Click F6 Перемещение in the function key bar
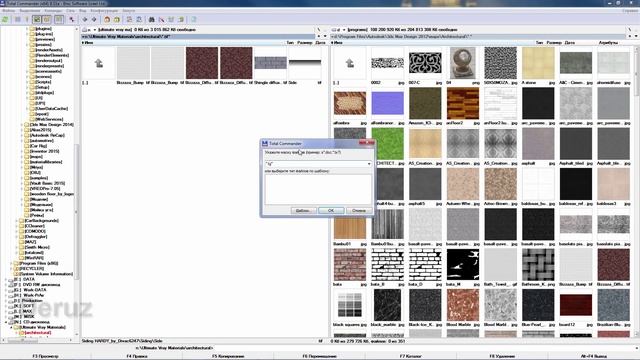This screenshot has width=640, height=360. tap(320, 356)
